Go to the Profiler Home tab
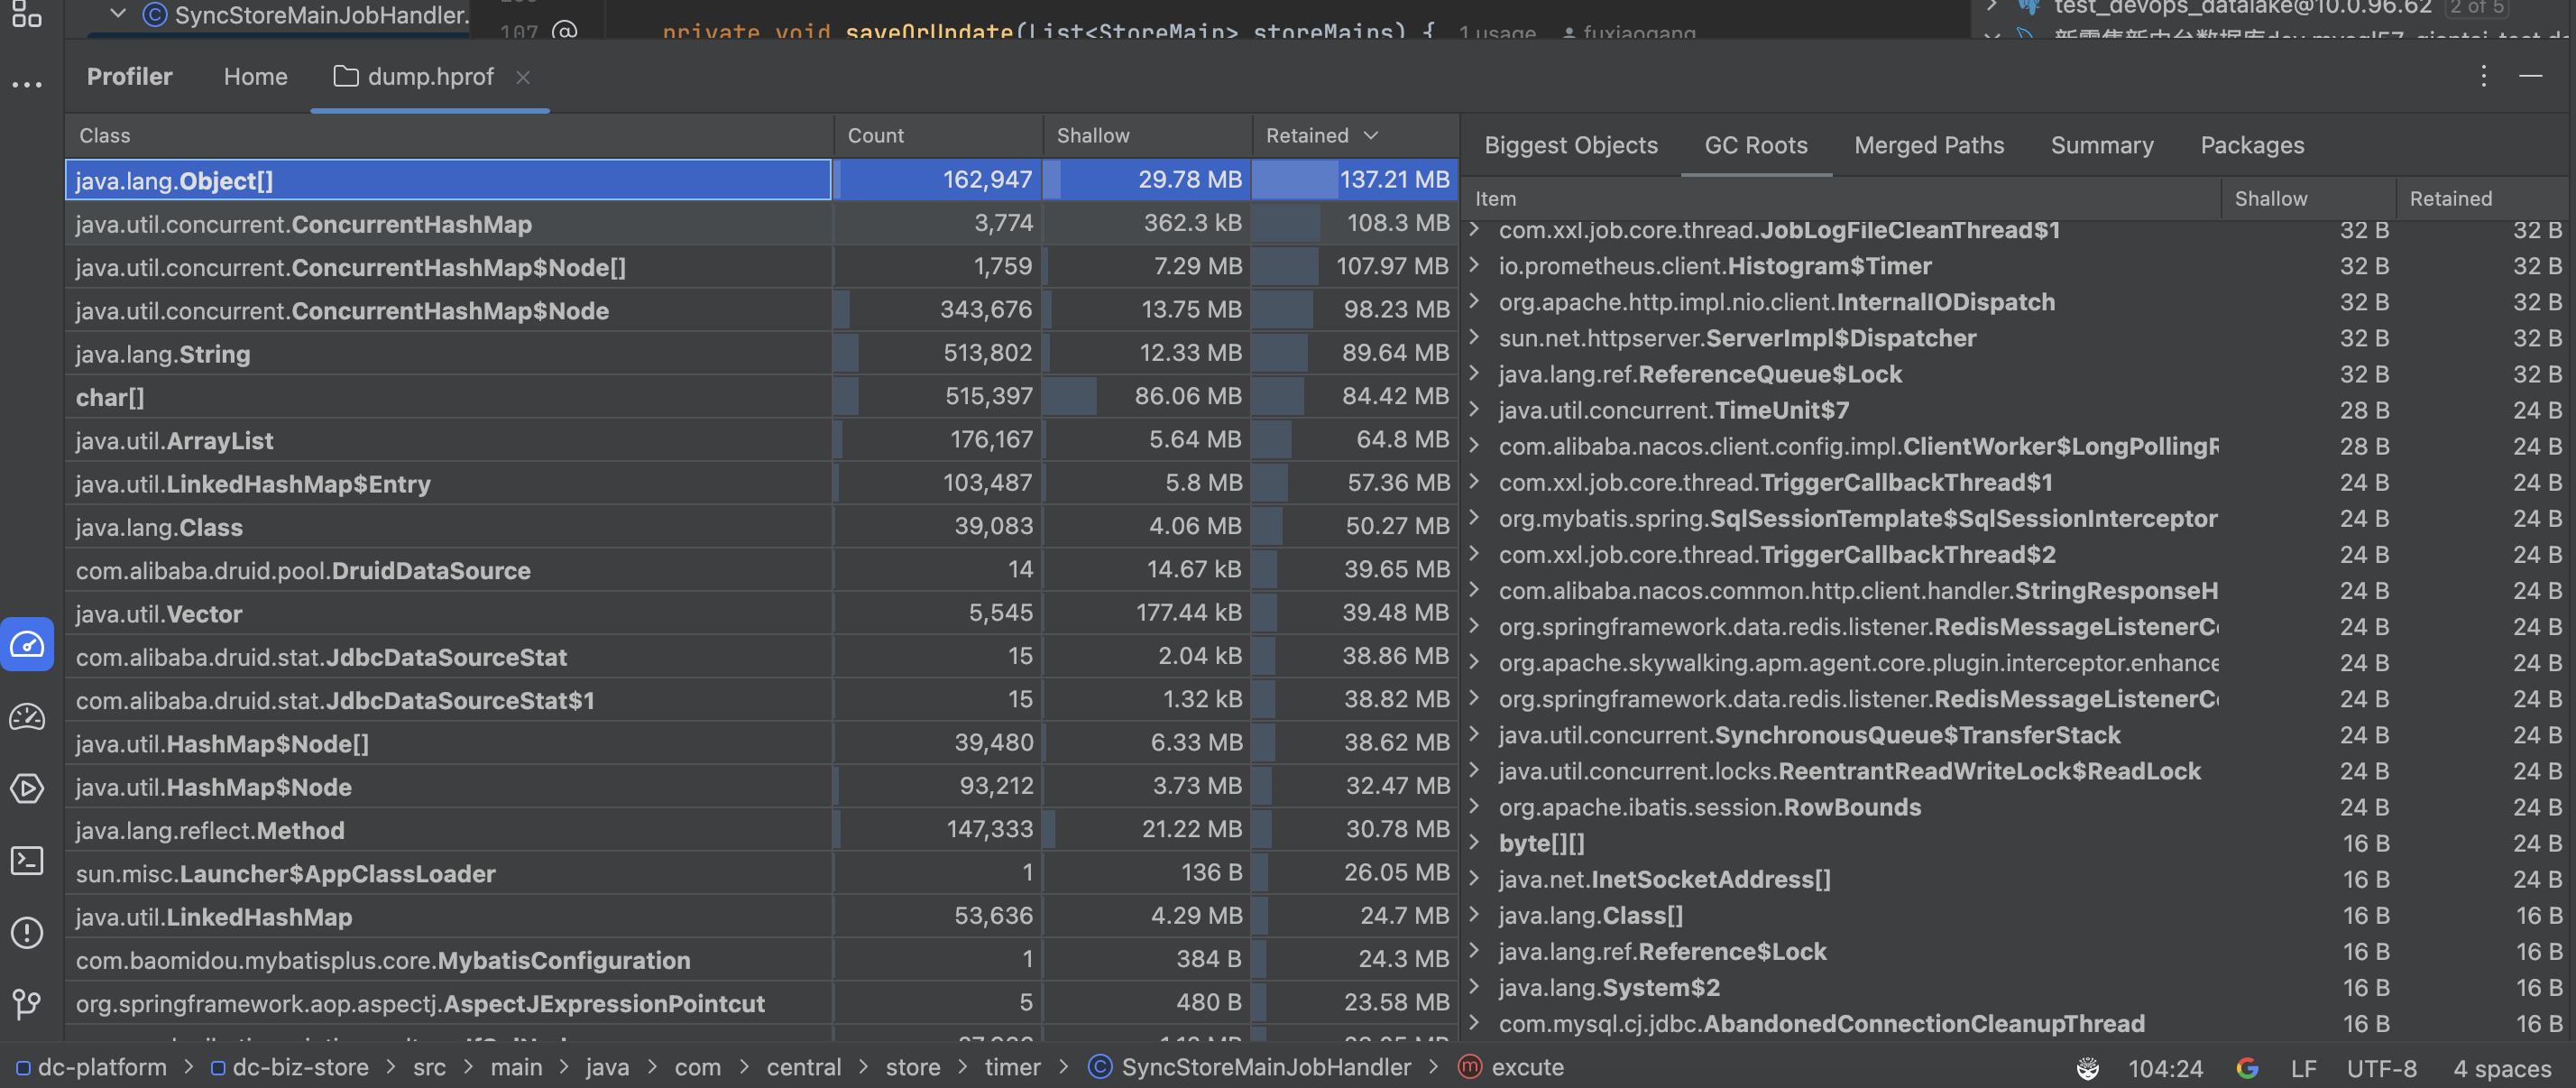This screenshot has width=2576, height=1088. (x=255, y=77)
